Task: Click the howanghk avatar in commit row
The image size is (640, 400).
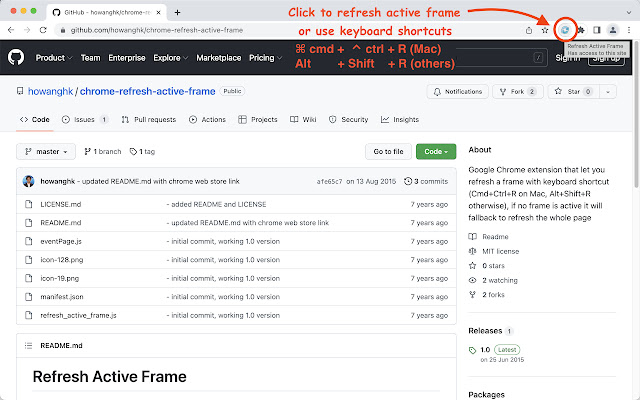Action: coord(29,181)
